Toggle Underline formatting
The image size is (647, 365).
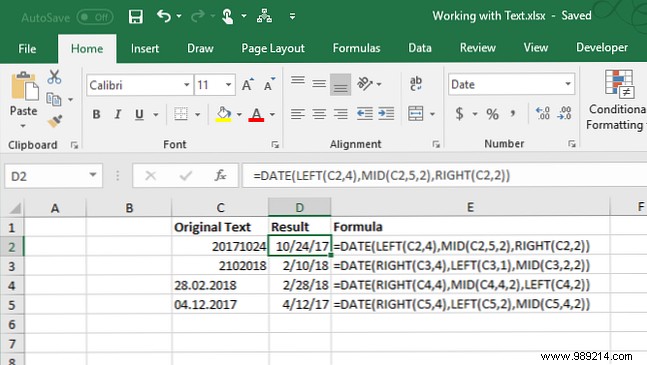[139, 114]
